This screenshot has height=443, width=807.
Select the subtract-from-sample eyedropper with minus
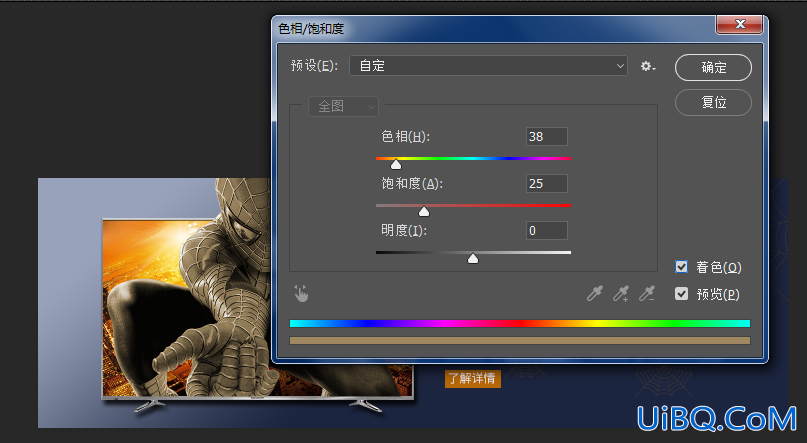coord(647,294)
